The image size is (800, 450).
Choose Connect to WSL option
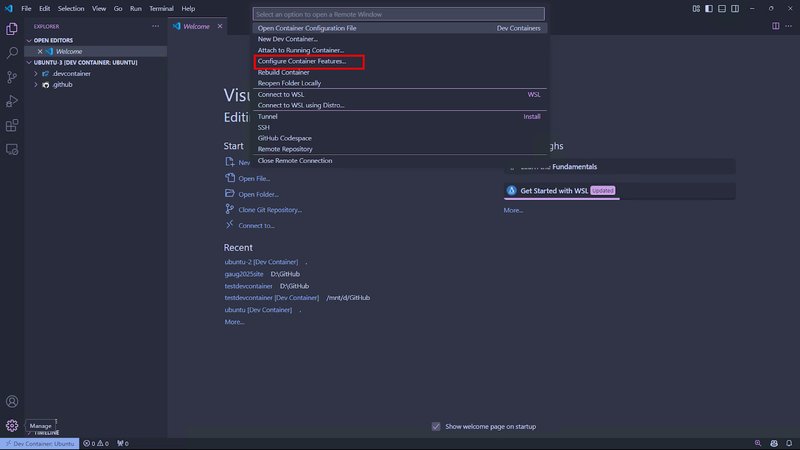[x=399, y=94]
